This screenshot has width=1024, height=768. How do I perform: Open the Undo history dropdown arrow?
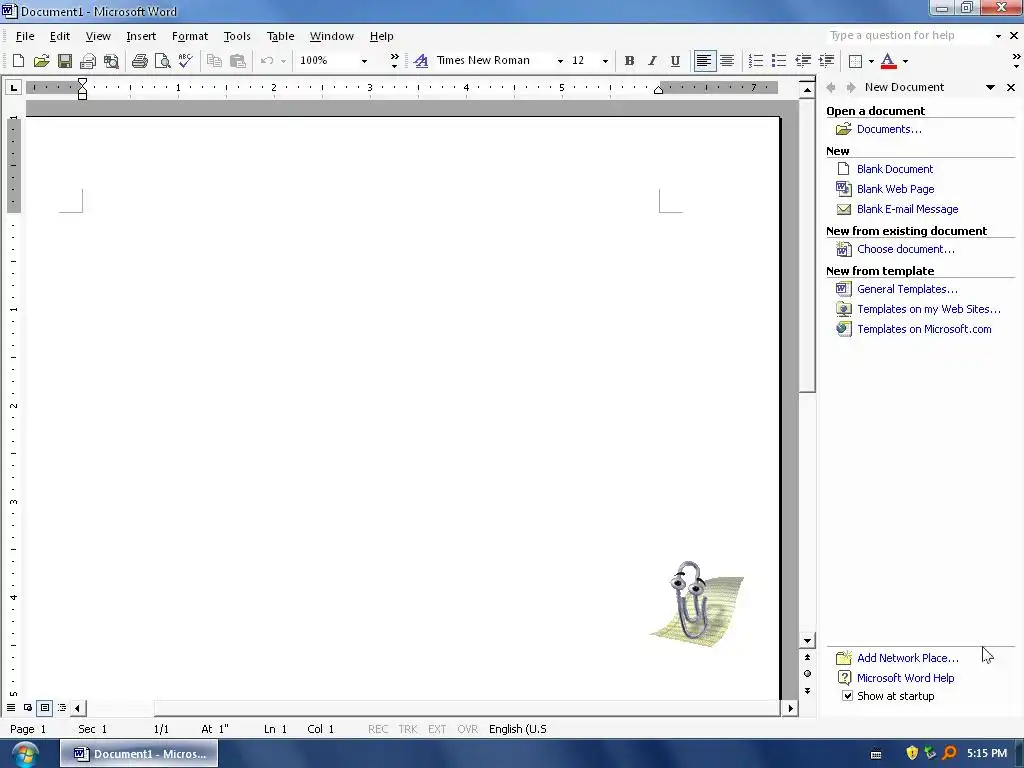[283, 61]
